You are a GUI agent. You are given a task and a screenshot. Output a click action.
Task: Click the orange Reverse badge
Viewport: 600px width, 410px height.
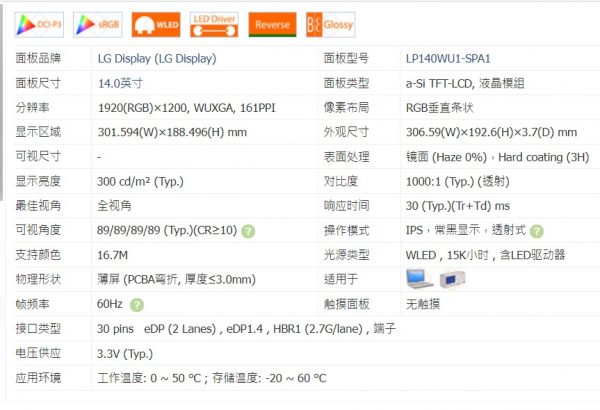pyautogui.click(x=272, y=25)
